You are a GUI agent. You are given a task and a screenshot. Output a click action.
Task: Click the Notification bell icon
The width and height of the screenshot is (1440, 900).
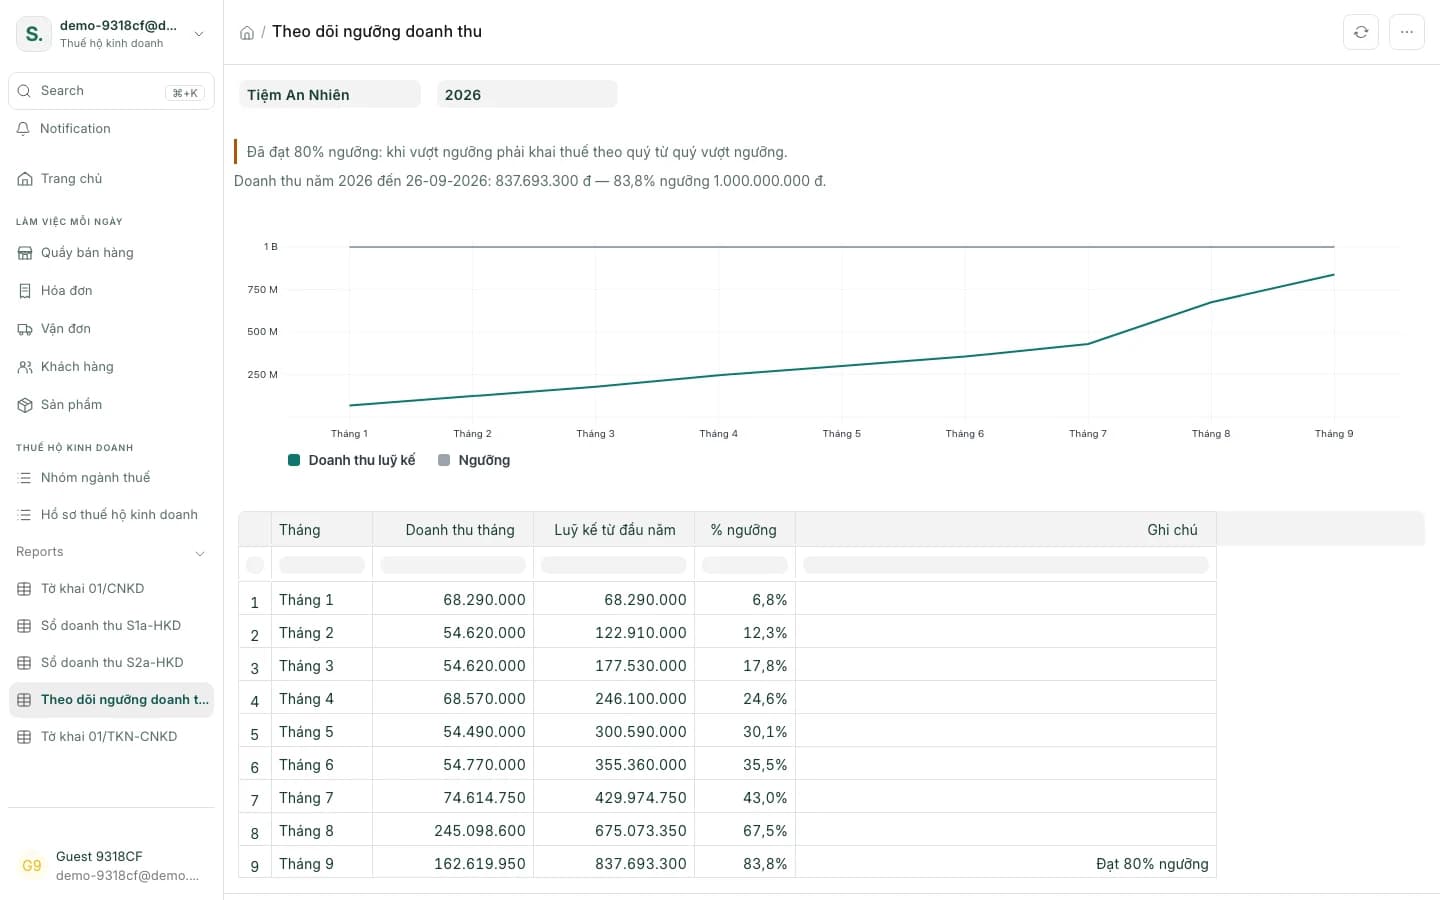(x=24, y=129)
